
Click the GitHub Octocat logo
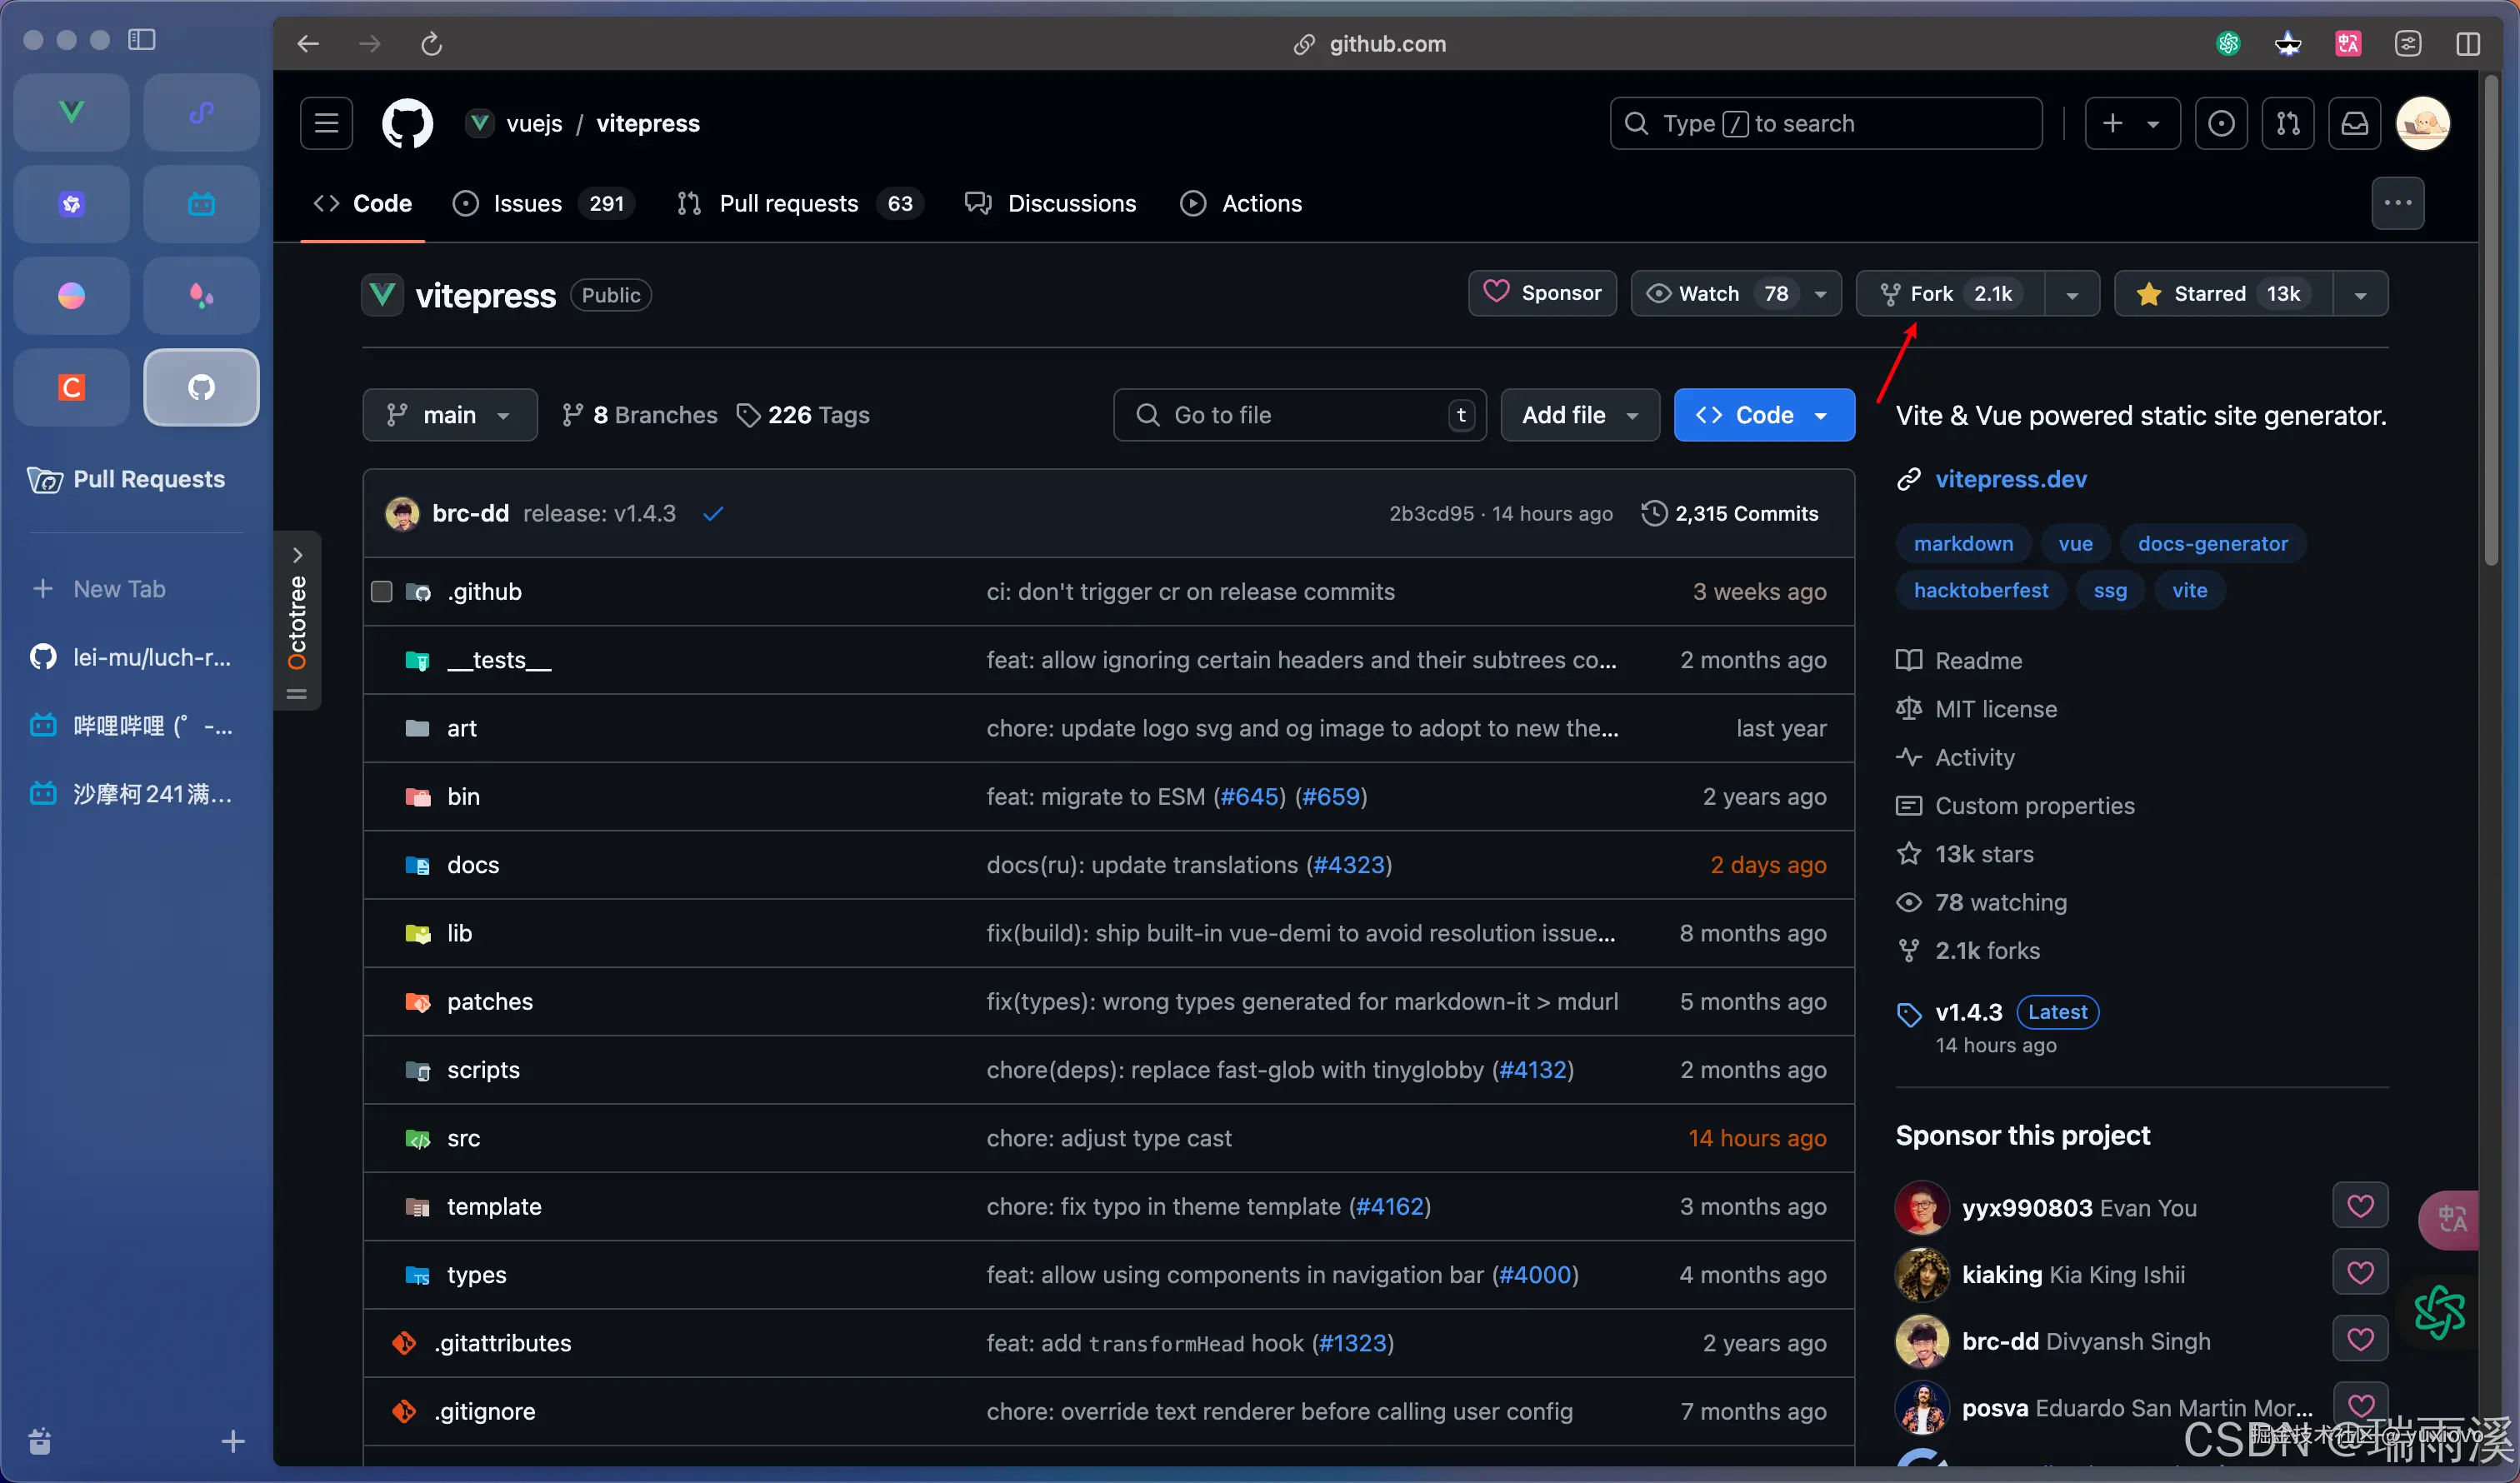tap(407, 123)
